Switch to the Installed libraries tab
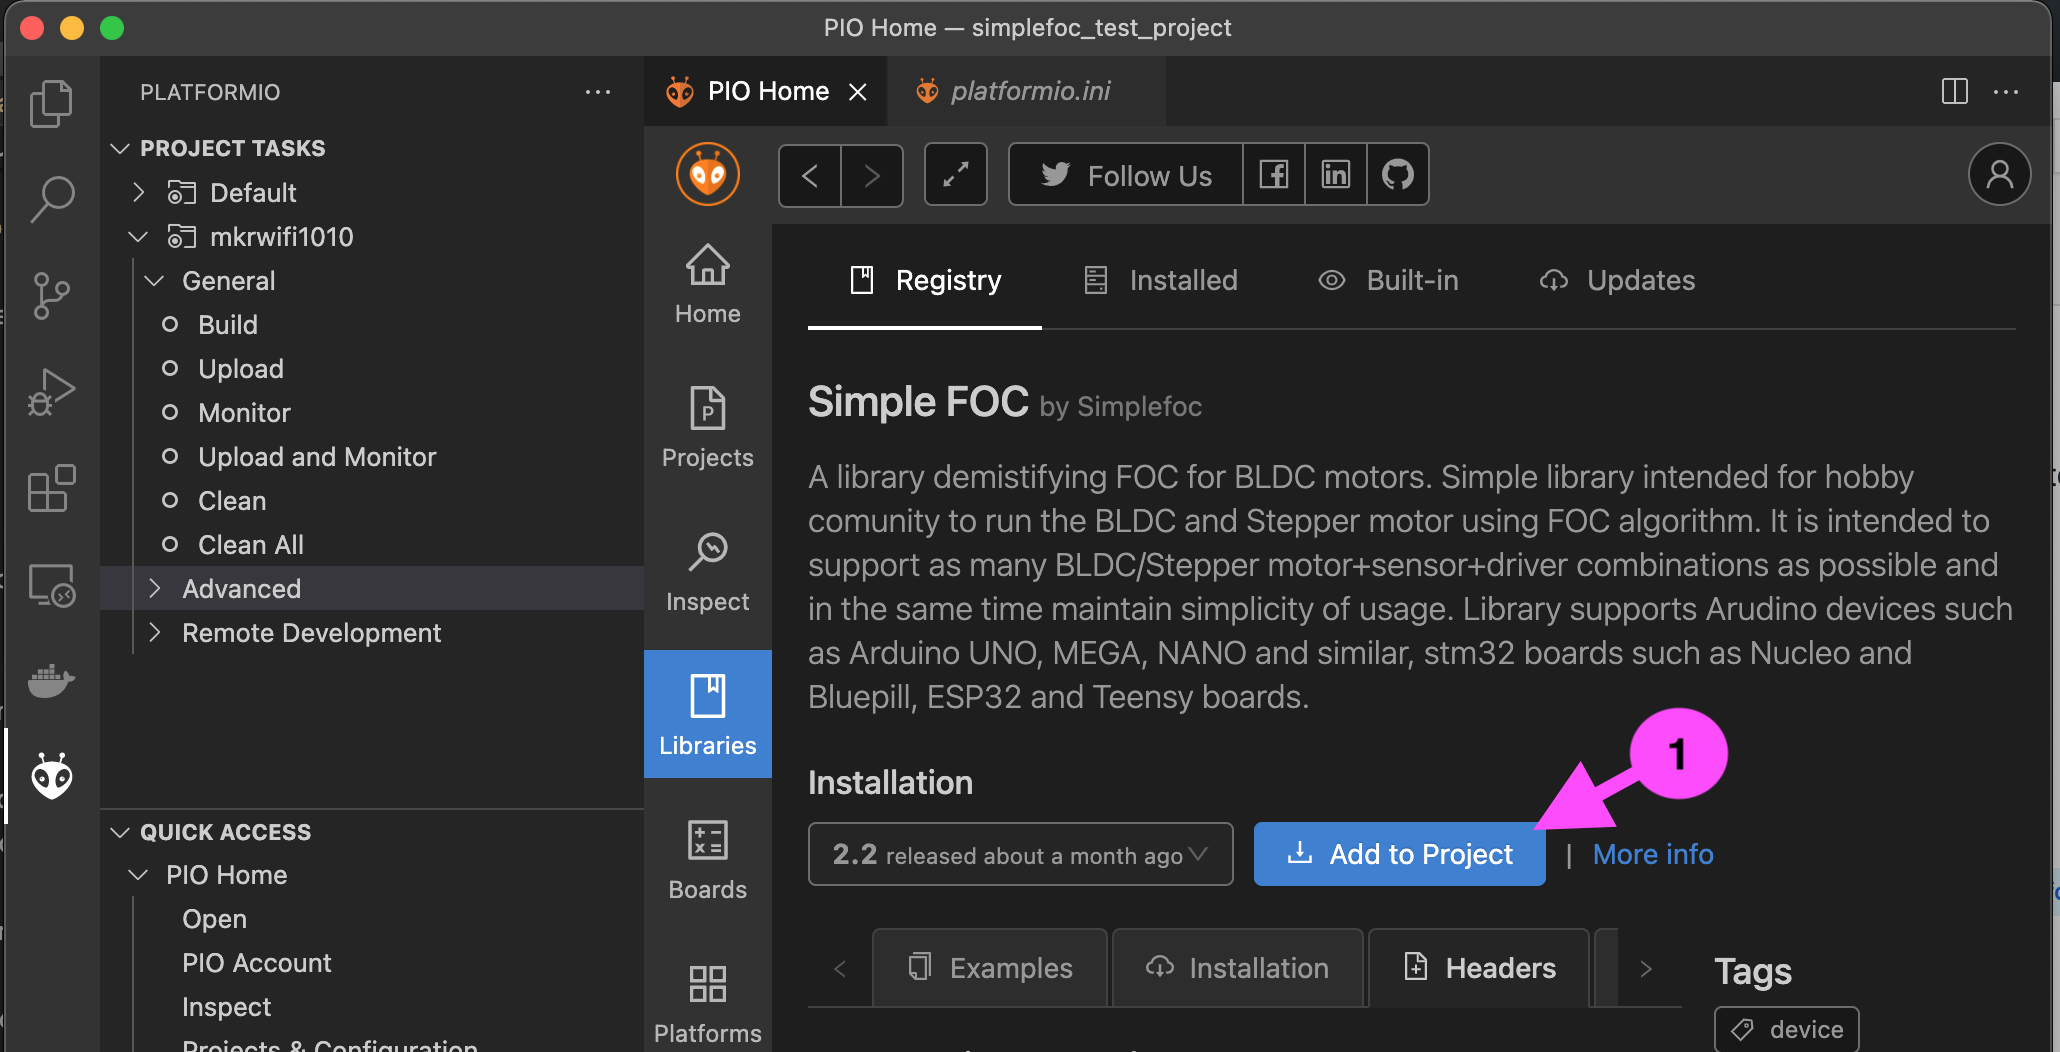Image resolution: width=2060 pixels, height=1052 pixels. coord(1160,281)
